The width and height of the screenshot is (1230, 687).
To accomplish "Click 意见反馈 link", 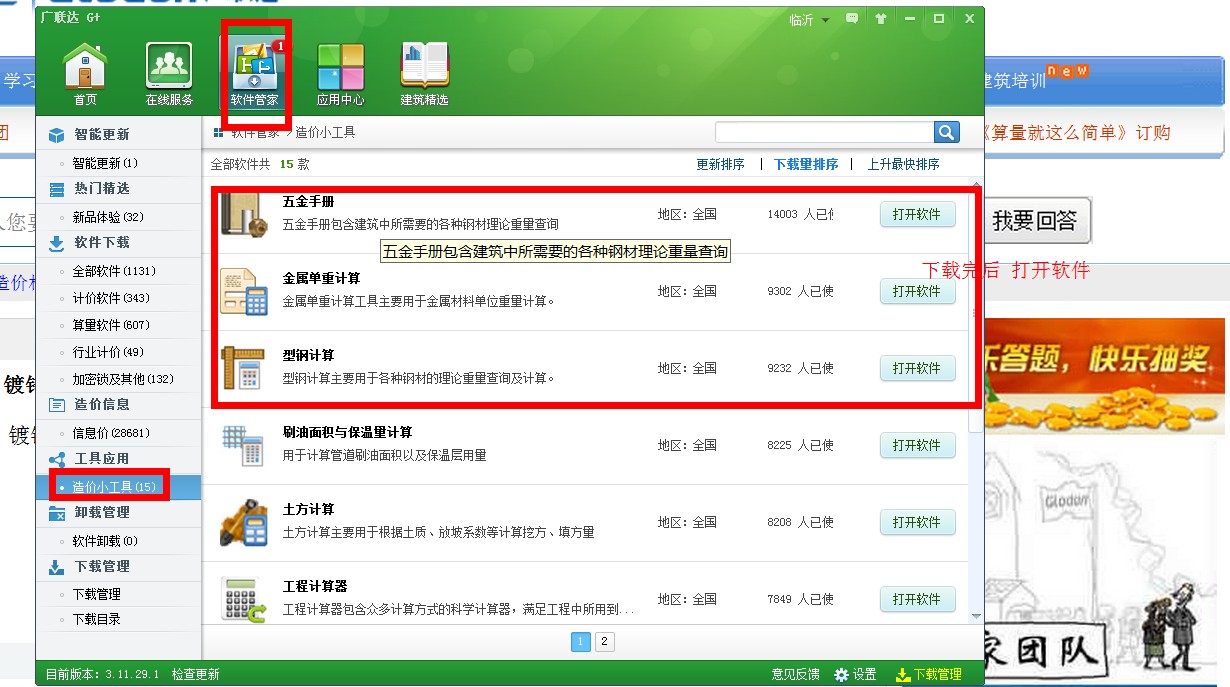I will tap(796, 675).
